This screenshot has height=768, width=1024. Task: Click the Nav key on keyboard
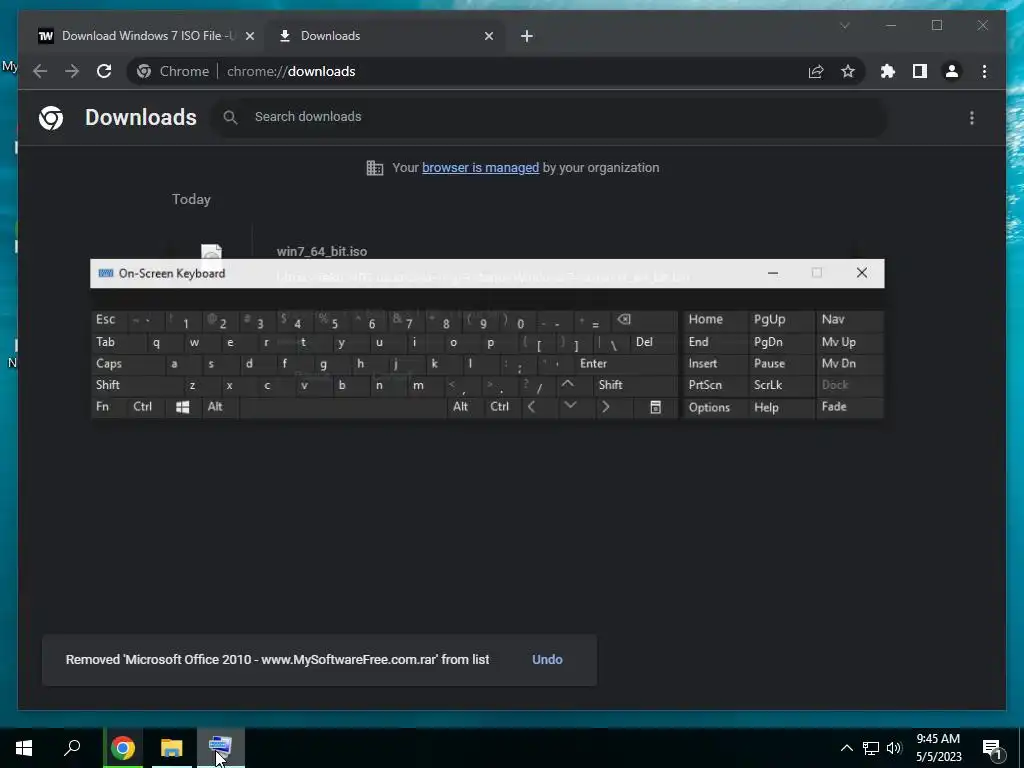tap(850, 320)
